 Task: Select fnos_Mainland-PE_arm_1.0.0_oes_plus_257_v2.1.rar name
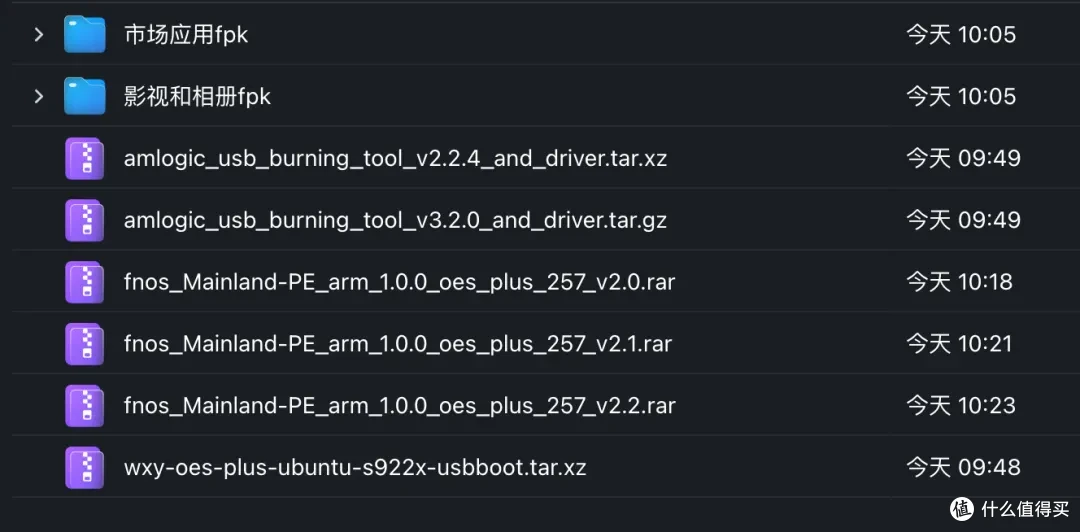click(398, 344)
